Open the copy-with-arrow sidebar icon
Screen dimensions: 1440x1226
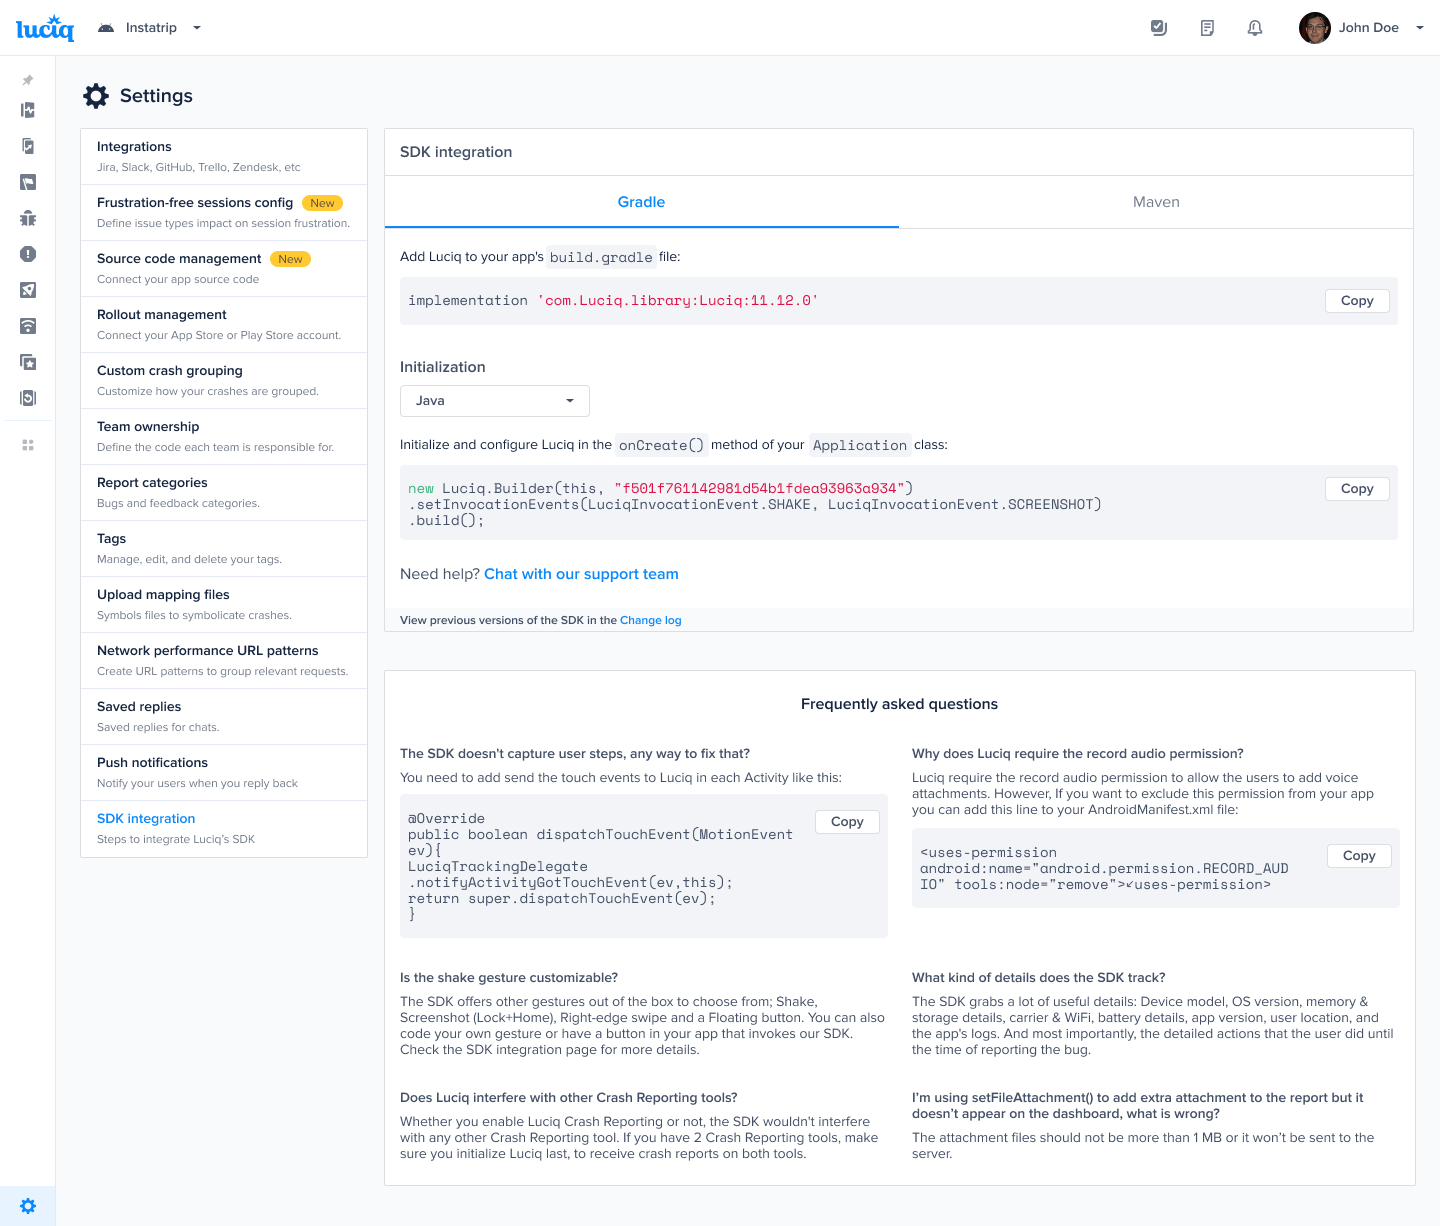point(28,146)
